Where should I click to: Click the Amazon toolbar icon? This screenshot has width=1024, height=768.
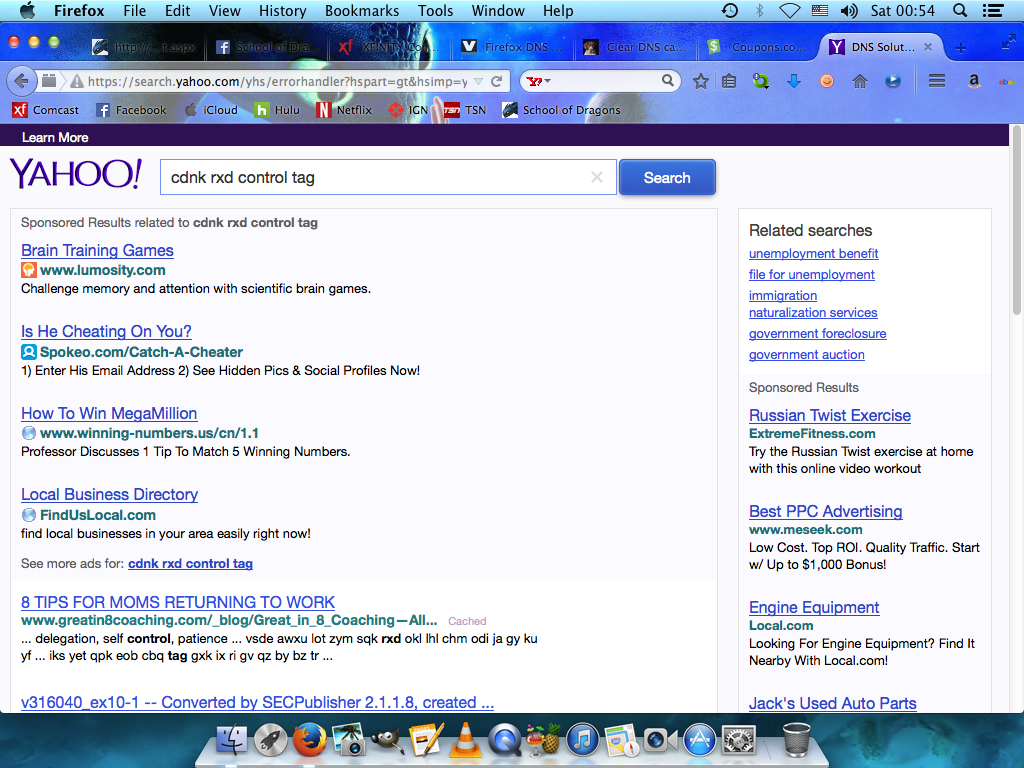click(974, 82)
